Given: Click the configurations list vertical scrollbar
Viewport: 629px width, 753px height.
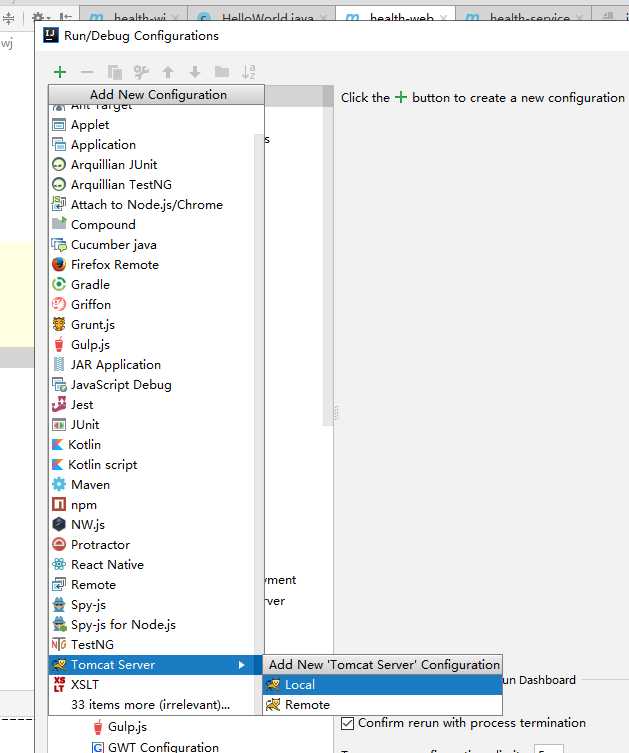Looking at the screenshot, I should (x=328, y=255).
